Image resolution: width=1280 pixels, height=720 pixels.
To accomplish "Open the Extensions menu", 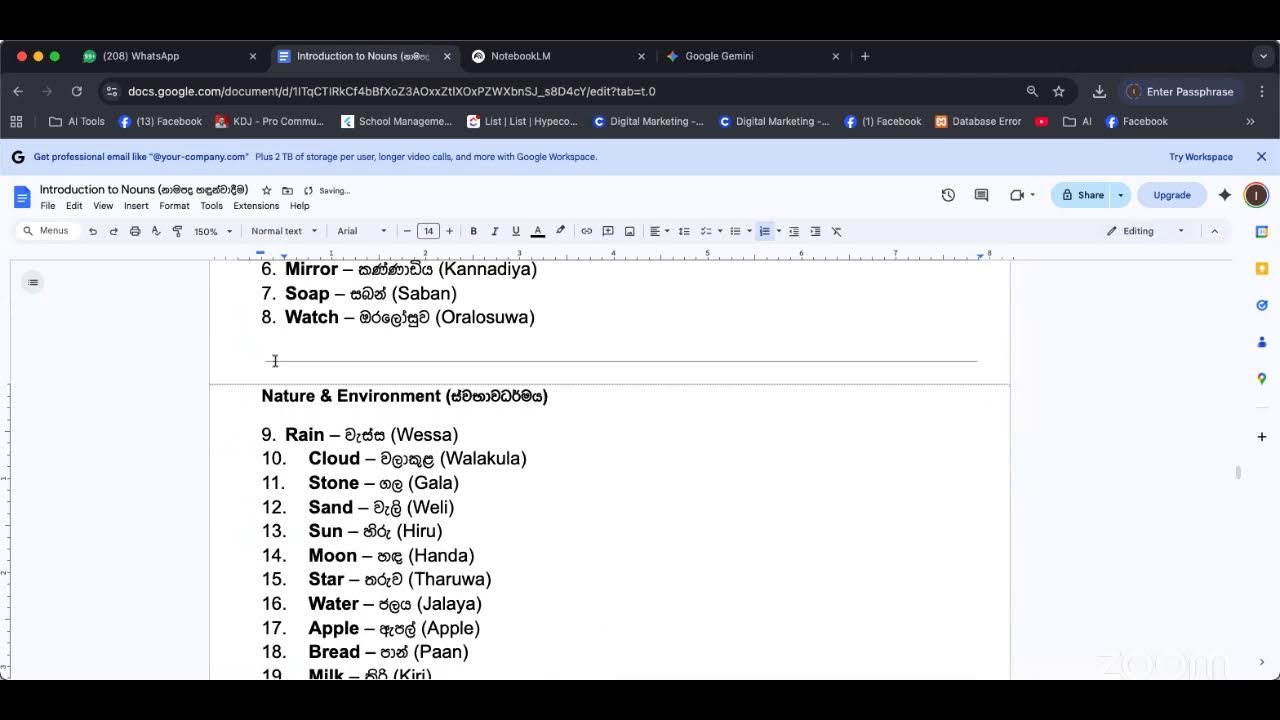I will pos(256,206).
